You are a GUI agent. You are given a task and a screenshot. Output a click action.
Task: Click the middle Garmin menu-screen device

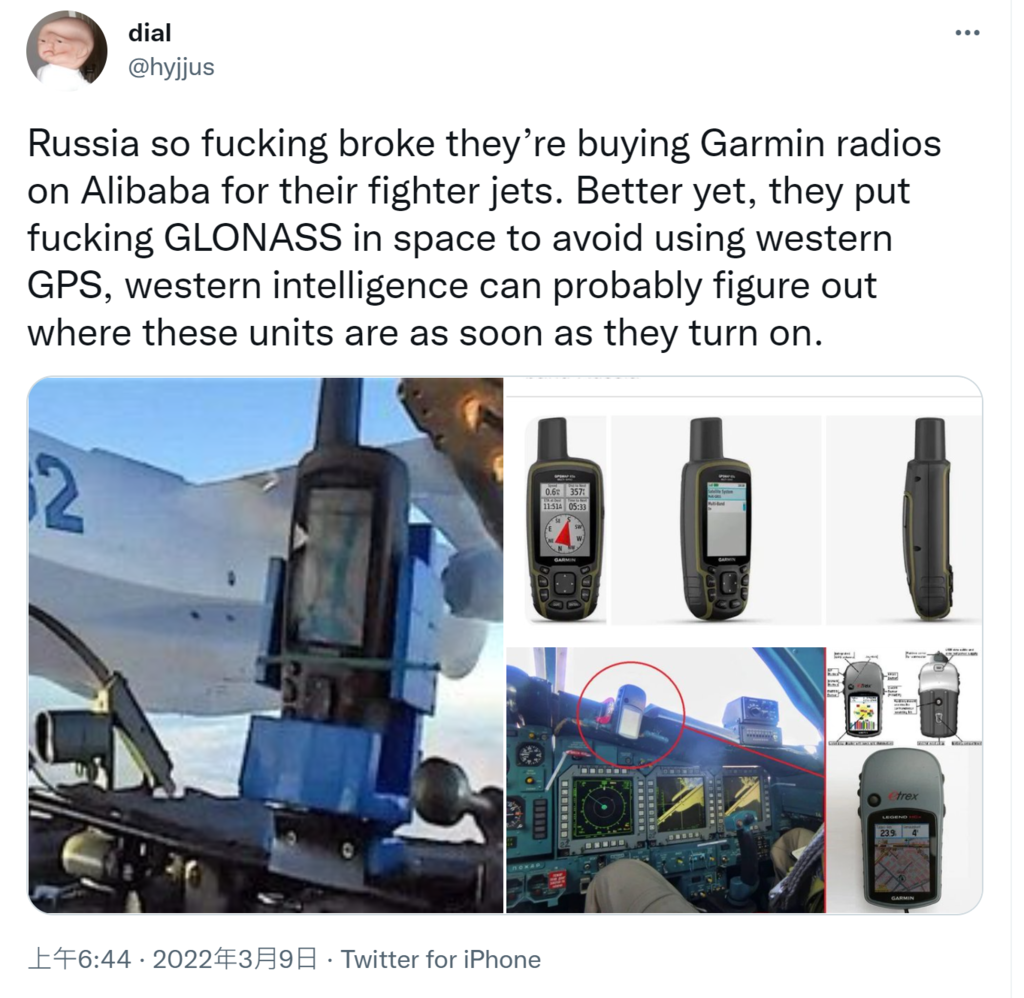716,519
